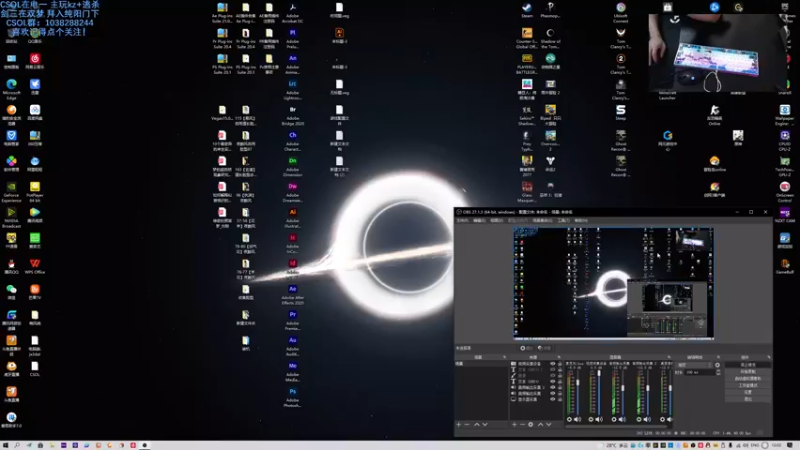This screenshot has width=800, height=450.
Task: Pop out the Scenes dock panel
Action: click(505, 357)
